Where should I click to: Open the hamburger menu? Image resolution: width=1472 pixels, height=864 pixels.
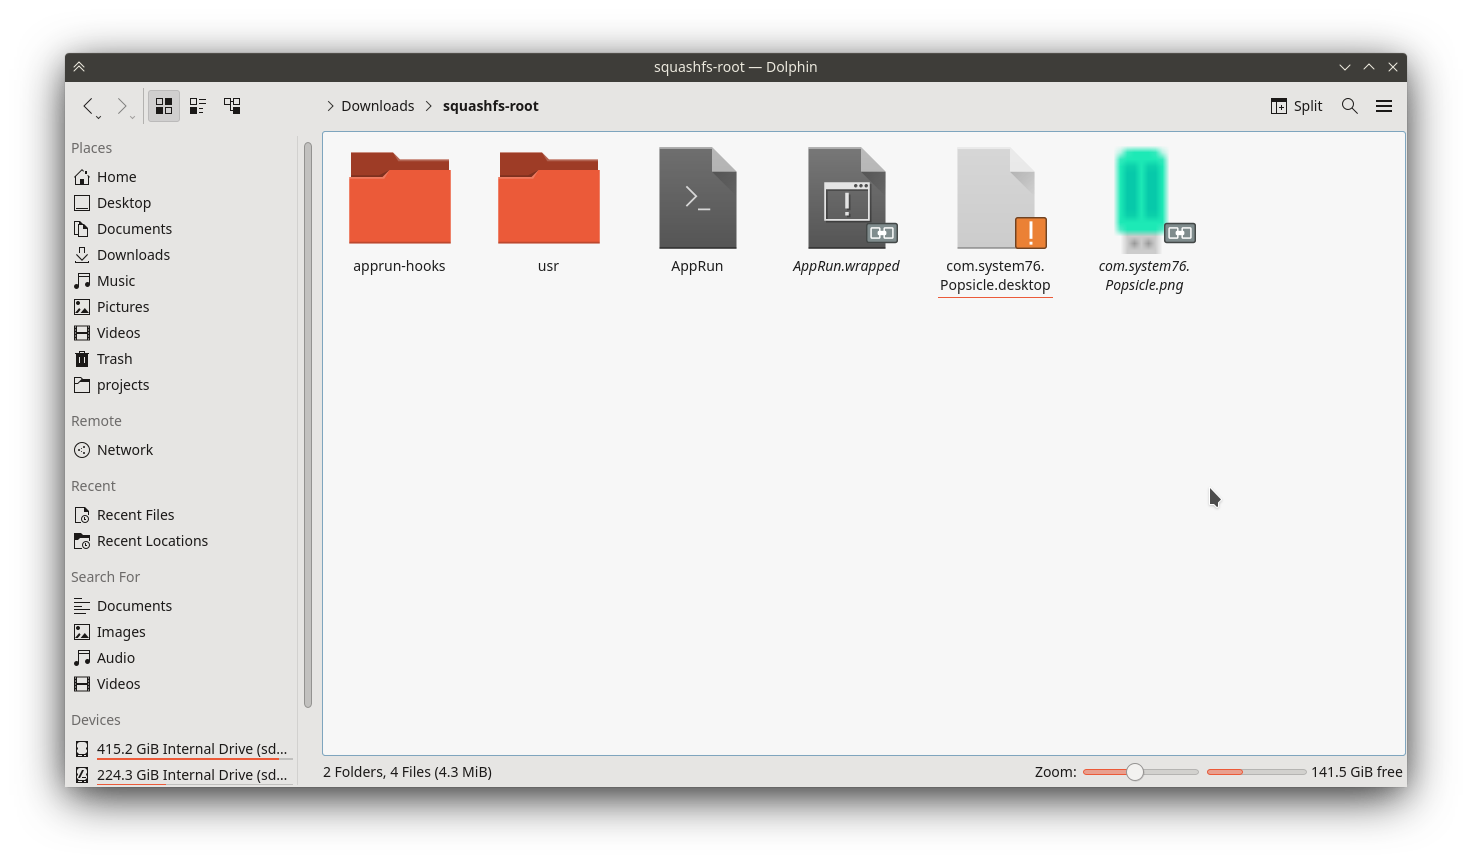pyautogui.click(x=1384, y=106)
